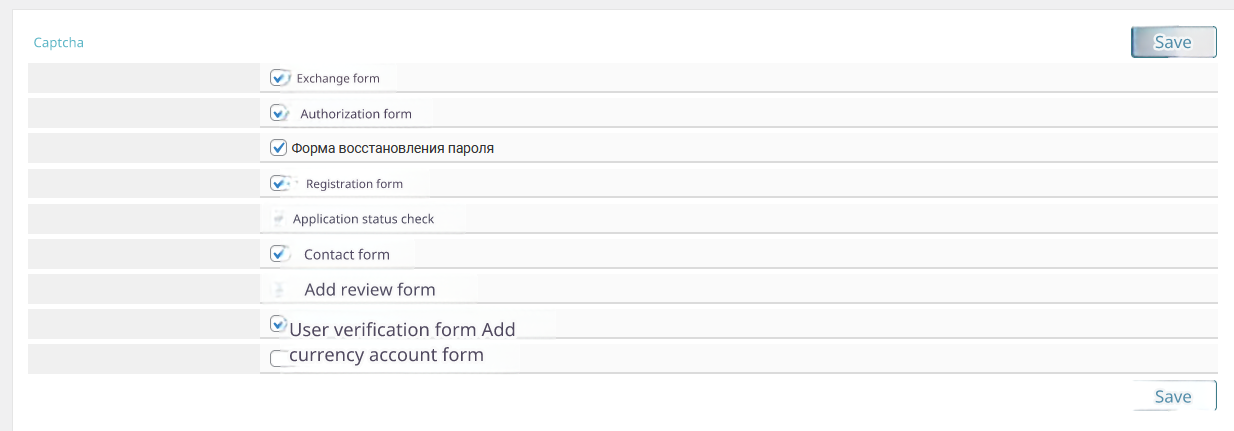Click the Contact form label text
Viewport: 1234px width, 431px height.
coord(347,255)
